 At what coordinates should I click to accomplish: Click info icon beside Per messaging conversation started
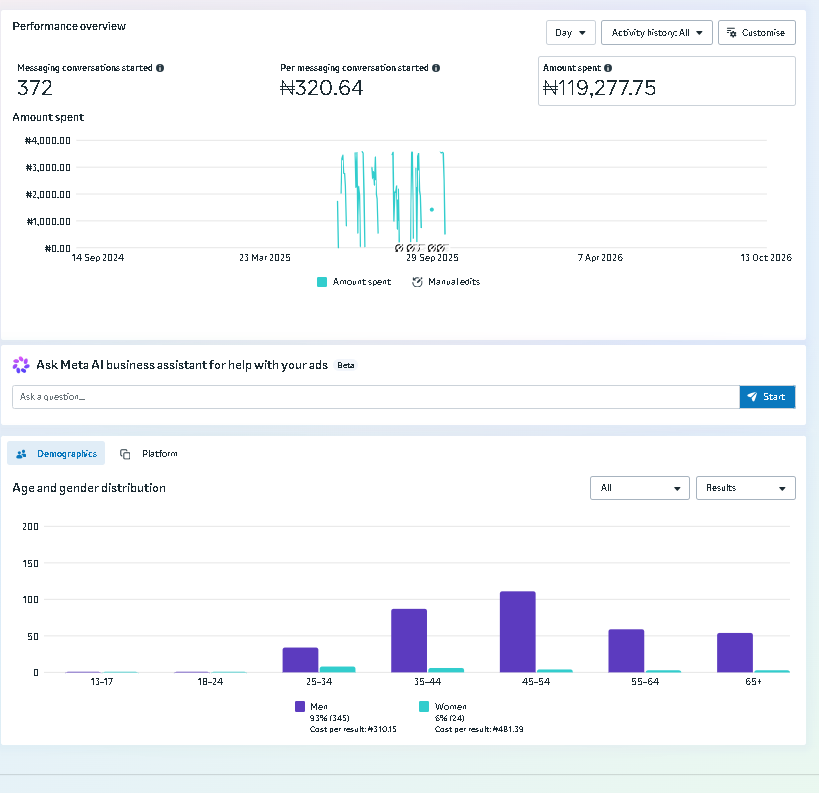(x=436, y=68)
